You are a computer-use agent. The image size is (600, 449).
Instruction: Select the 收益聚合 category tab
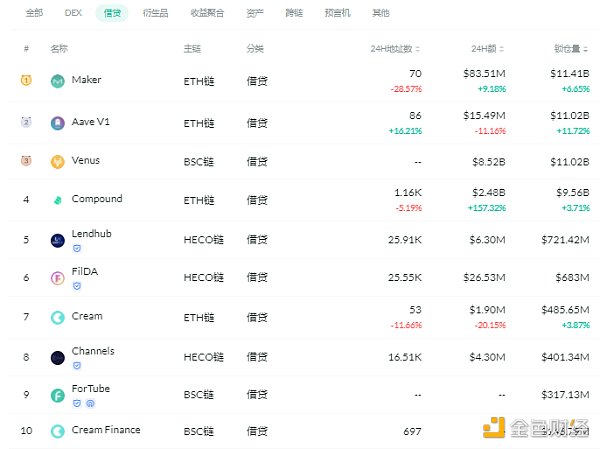207,13
